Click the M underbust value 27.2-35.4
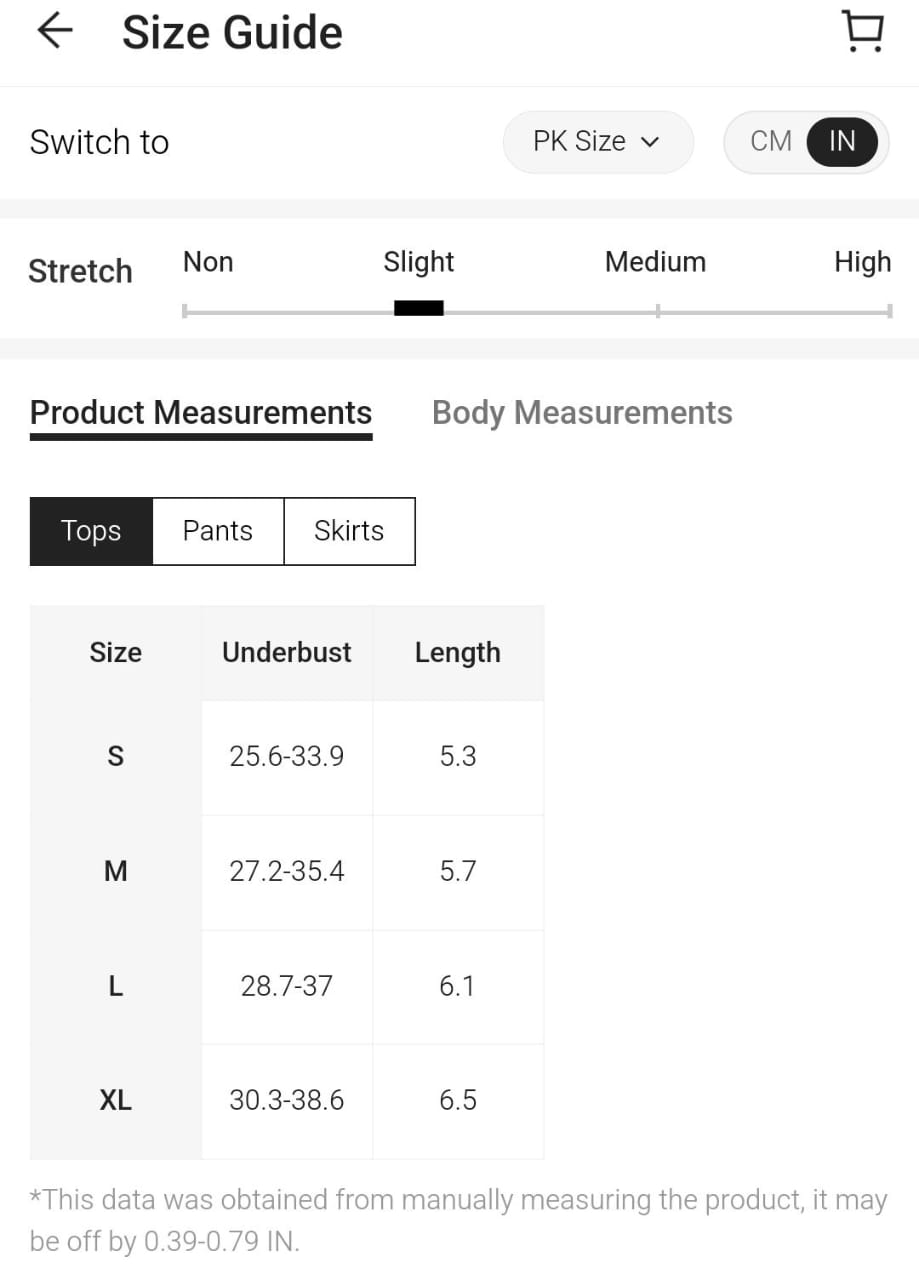Image resolution: width=919 pixels, height=1280 pixels. (287, 871)
